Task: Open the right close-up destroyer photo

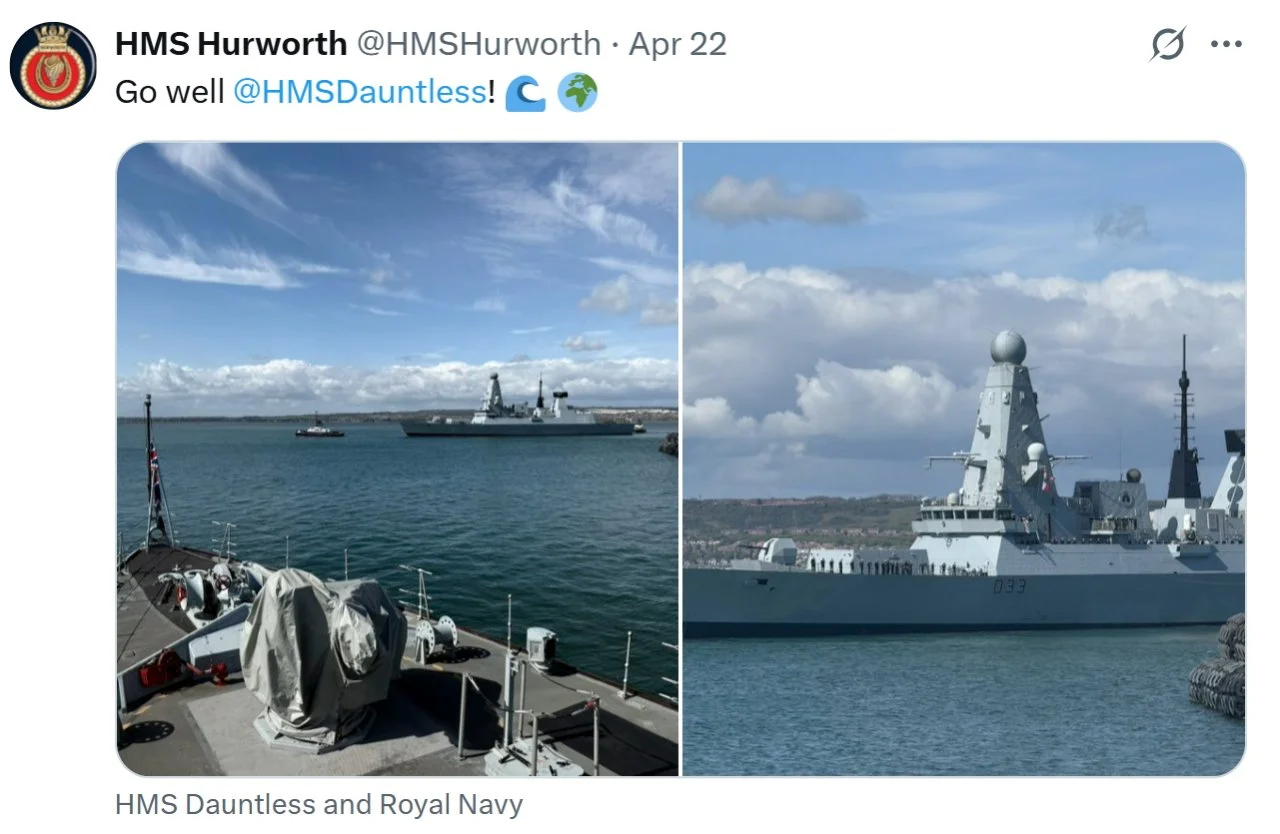Action: click(x=964, y=459)
